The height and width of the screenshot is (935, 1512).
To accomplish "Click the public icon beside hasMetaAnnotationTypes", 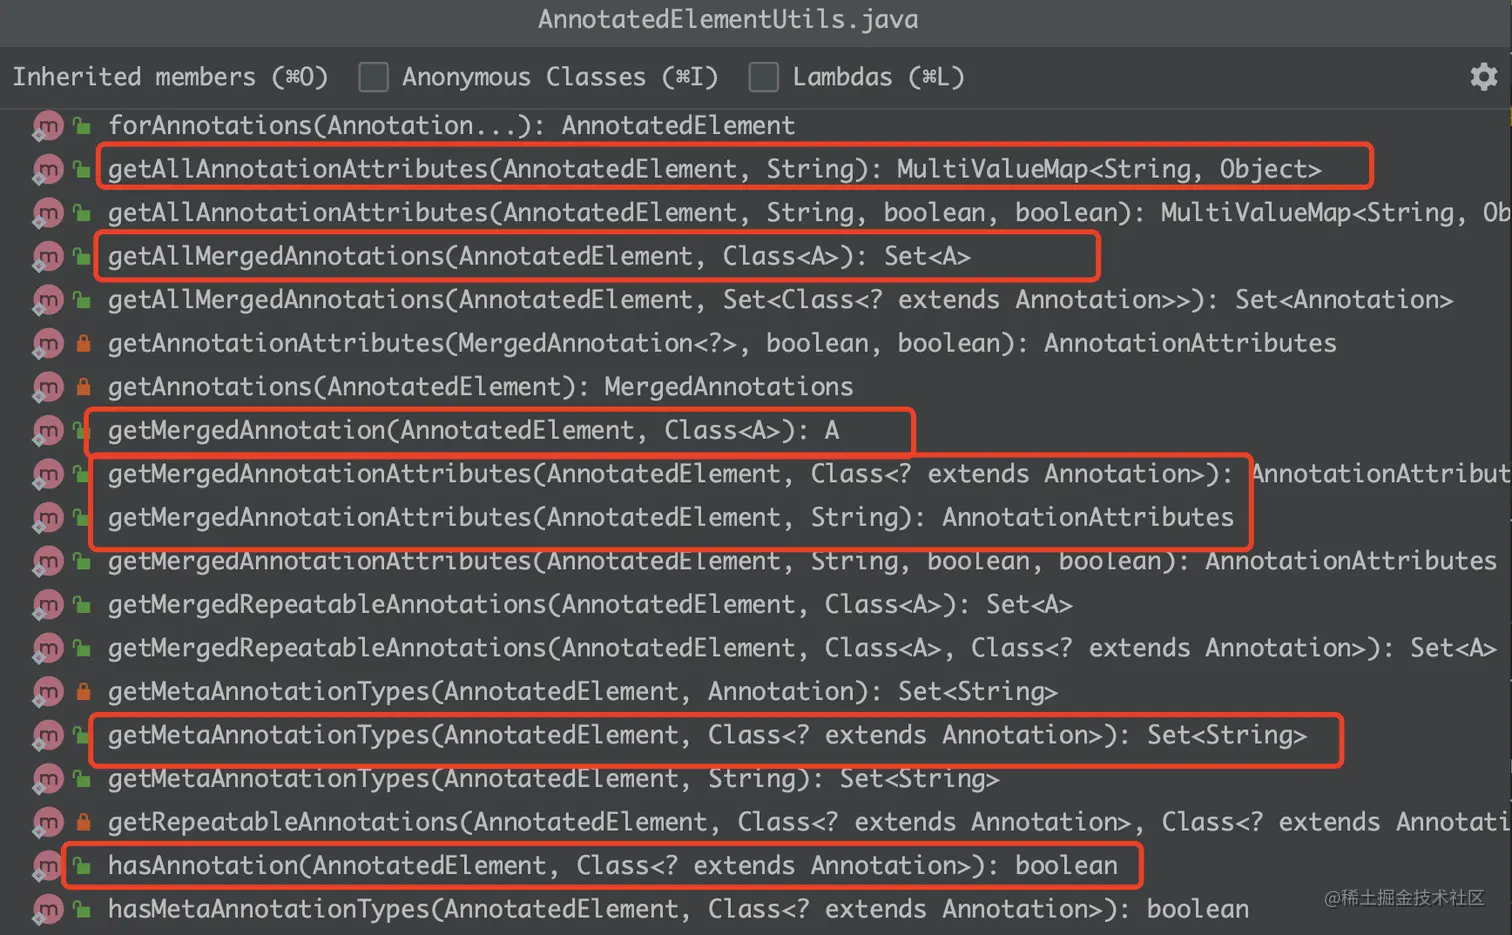I will coord(83,909).
